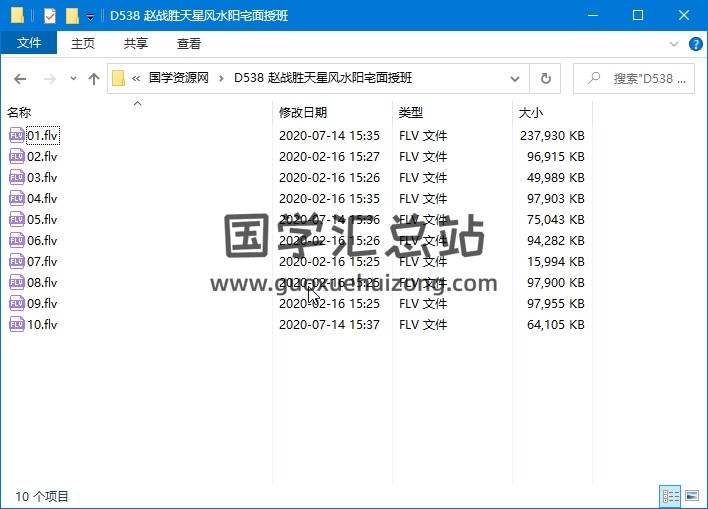The image size is (708, 509).
Task: Select the 03.flv file icon
Action: pos(17,177)
